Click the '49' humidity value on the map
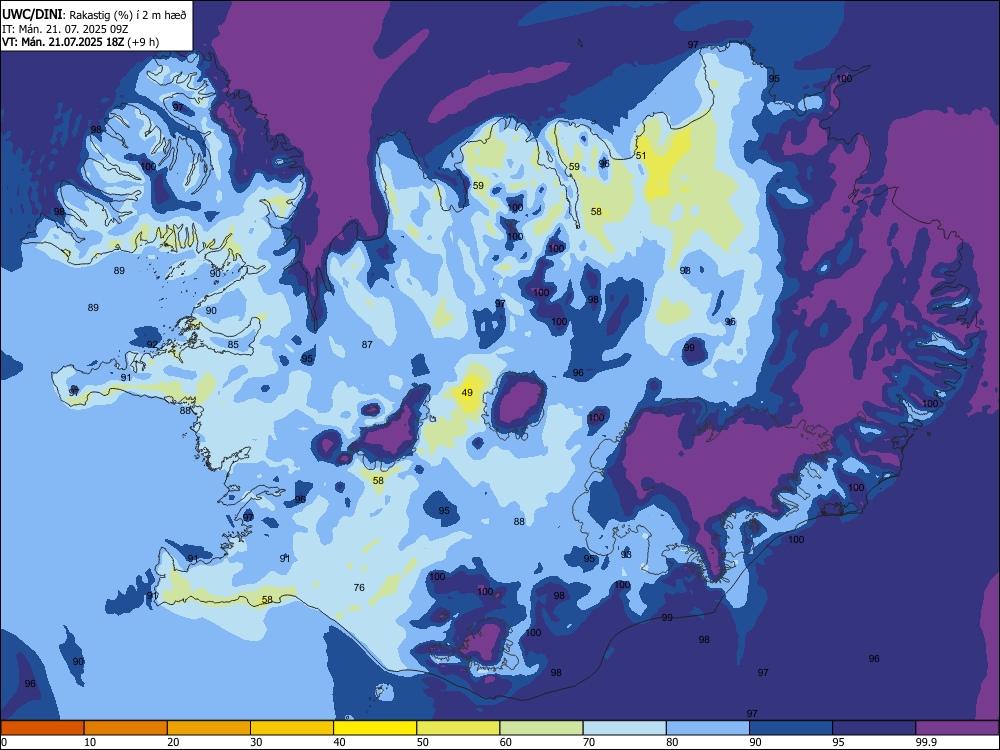Viewport: 1000px width, 750px height. (467, 392)
